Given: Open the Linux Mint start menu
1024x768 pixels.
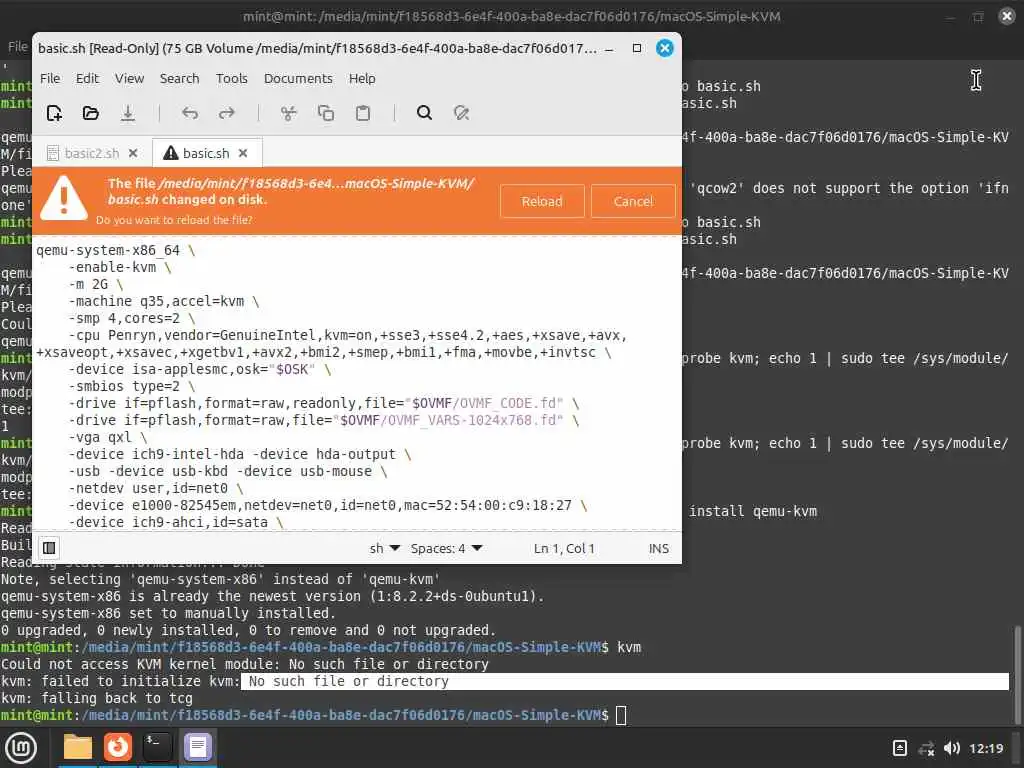Looking at the screenshot, I should click(x=21, y=747).
